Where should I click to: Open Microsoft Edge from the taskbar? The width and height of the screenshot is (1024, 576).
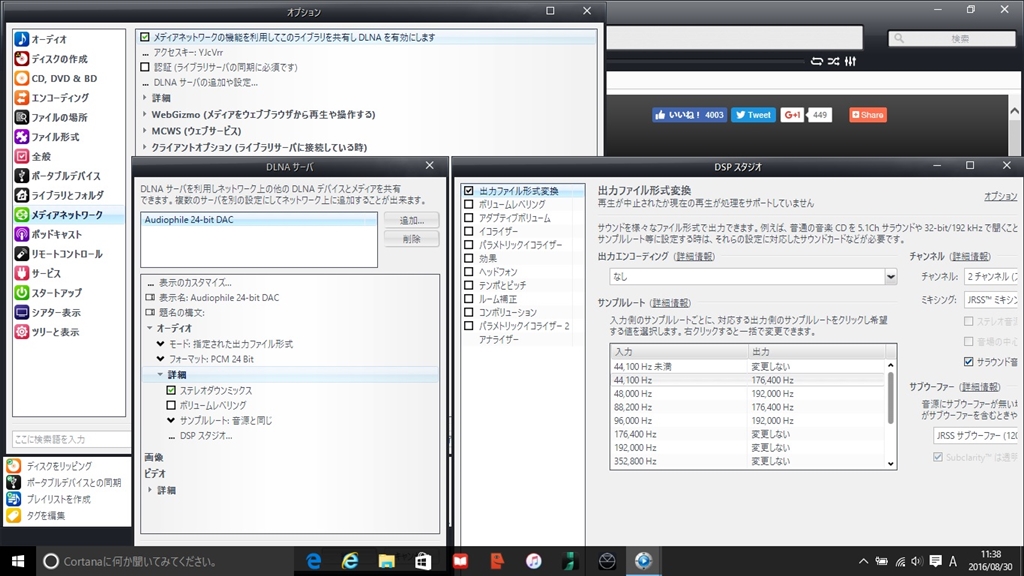click(x=314, y=561)
